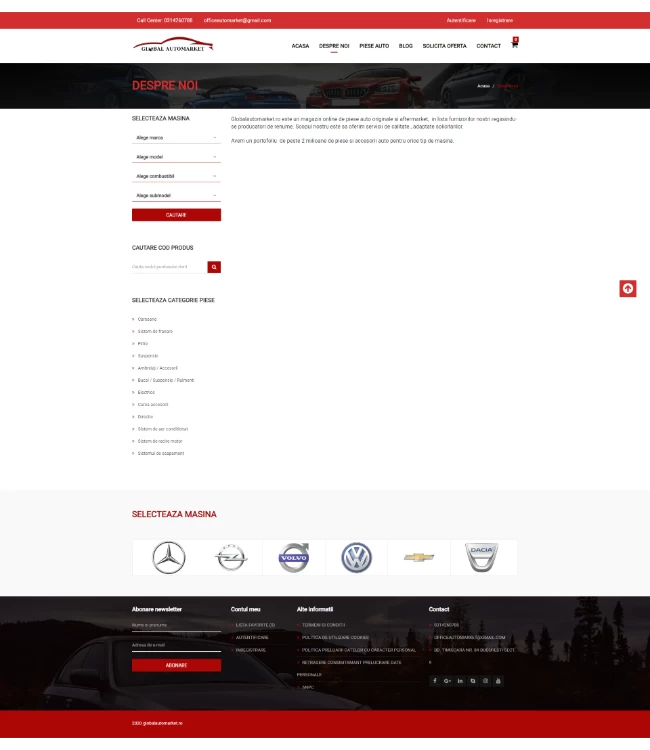The height and width of the screenshot is (750, 650).
Task: Open Ambreiaj / Accesorii category
Action: (157, 368)
